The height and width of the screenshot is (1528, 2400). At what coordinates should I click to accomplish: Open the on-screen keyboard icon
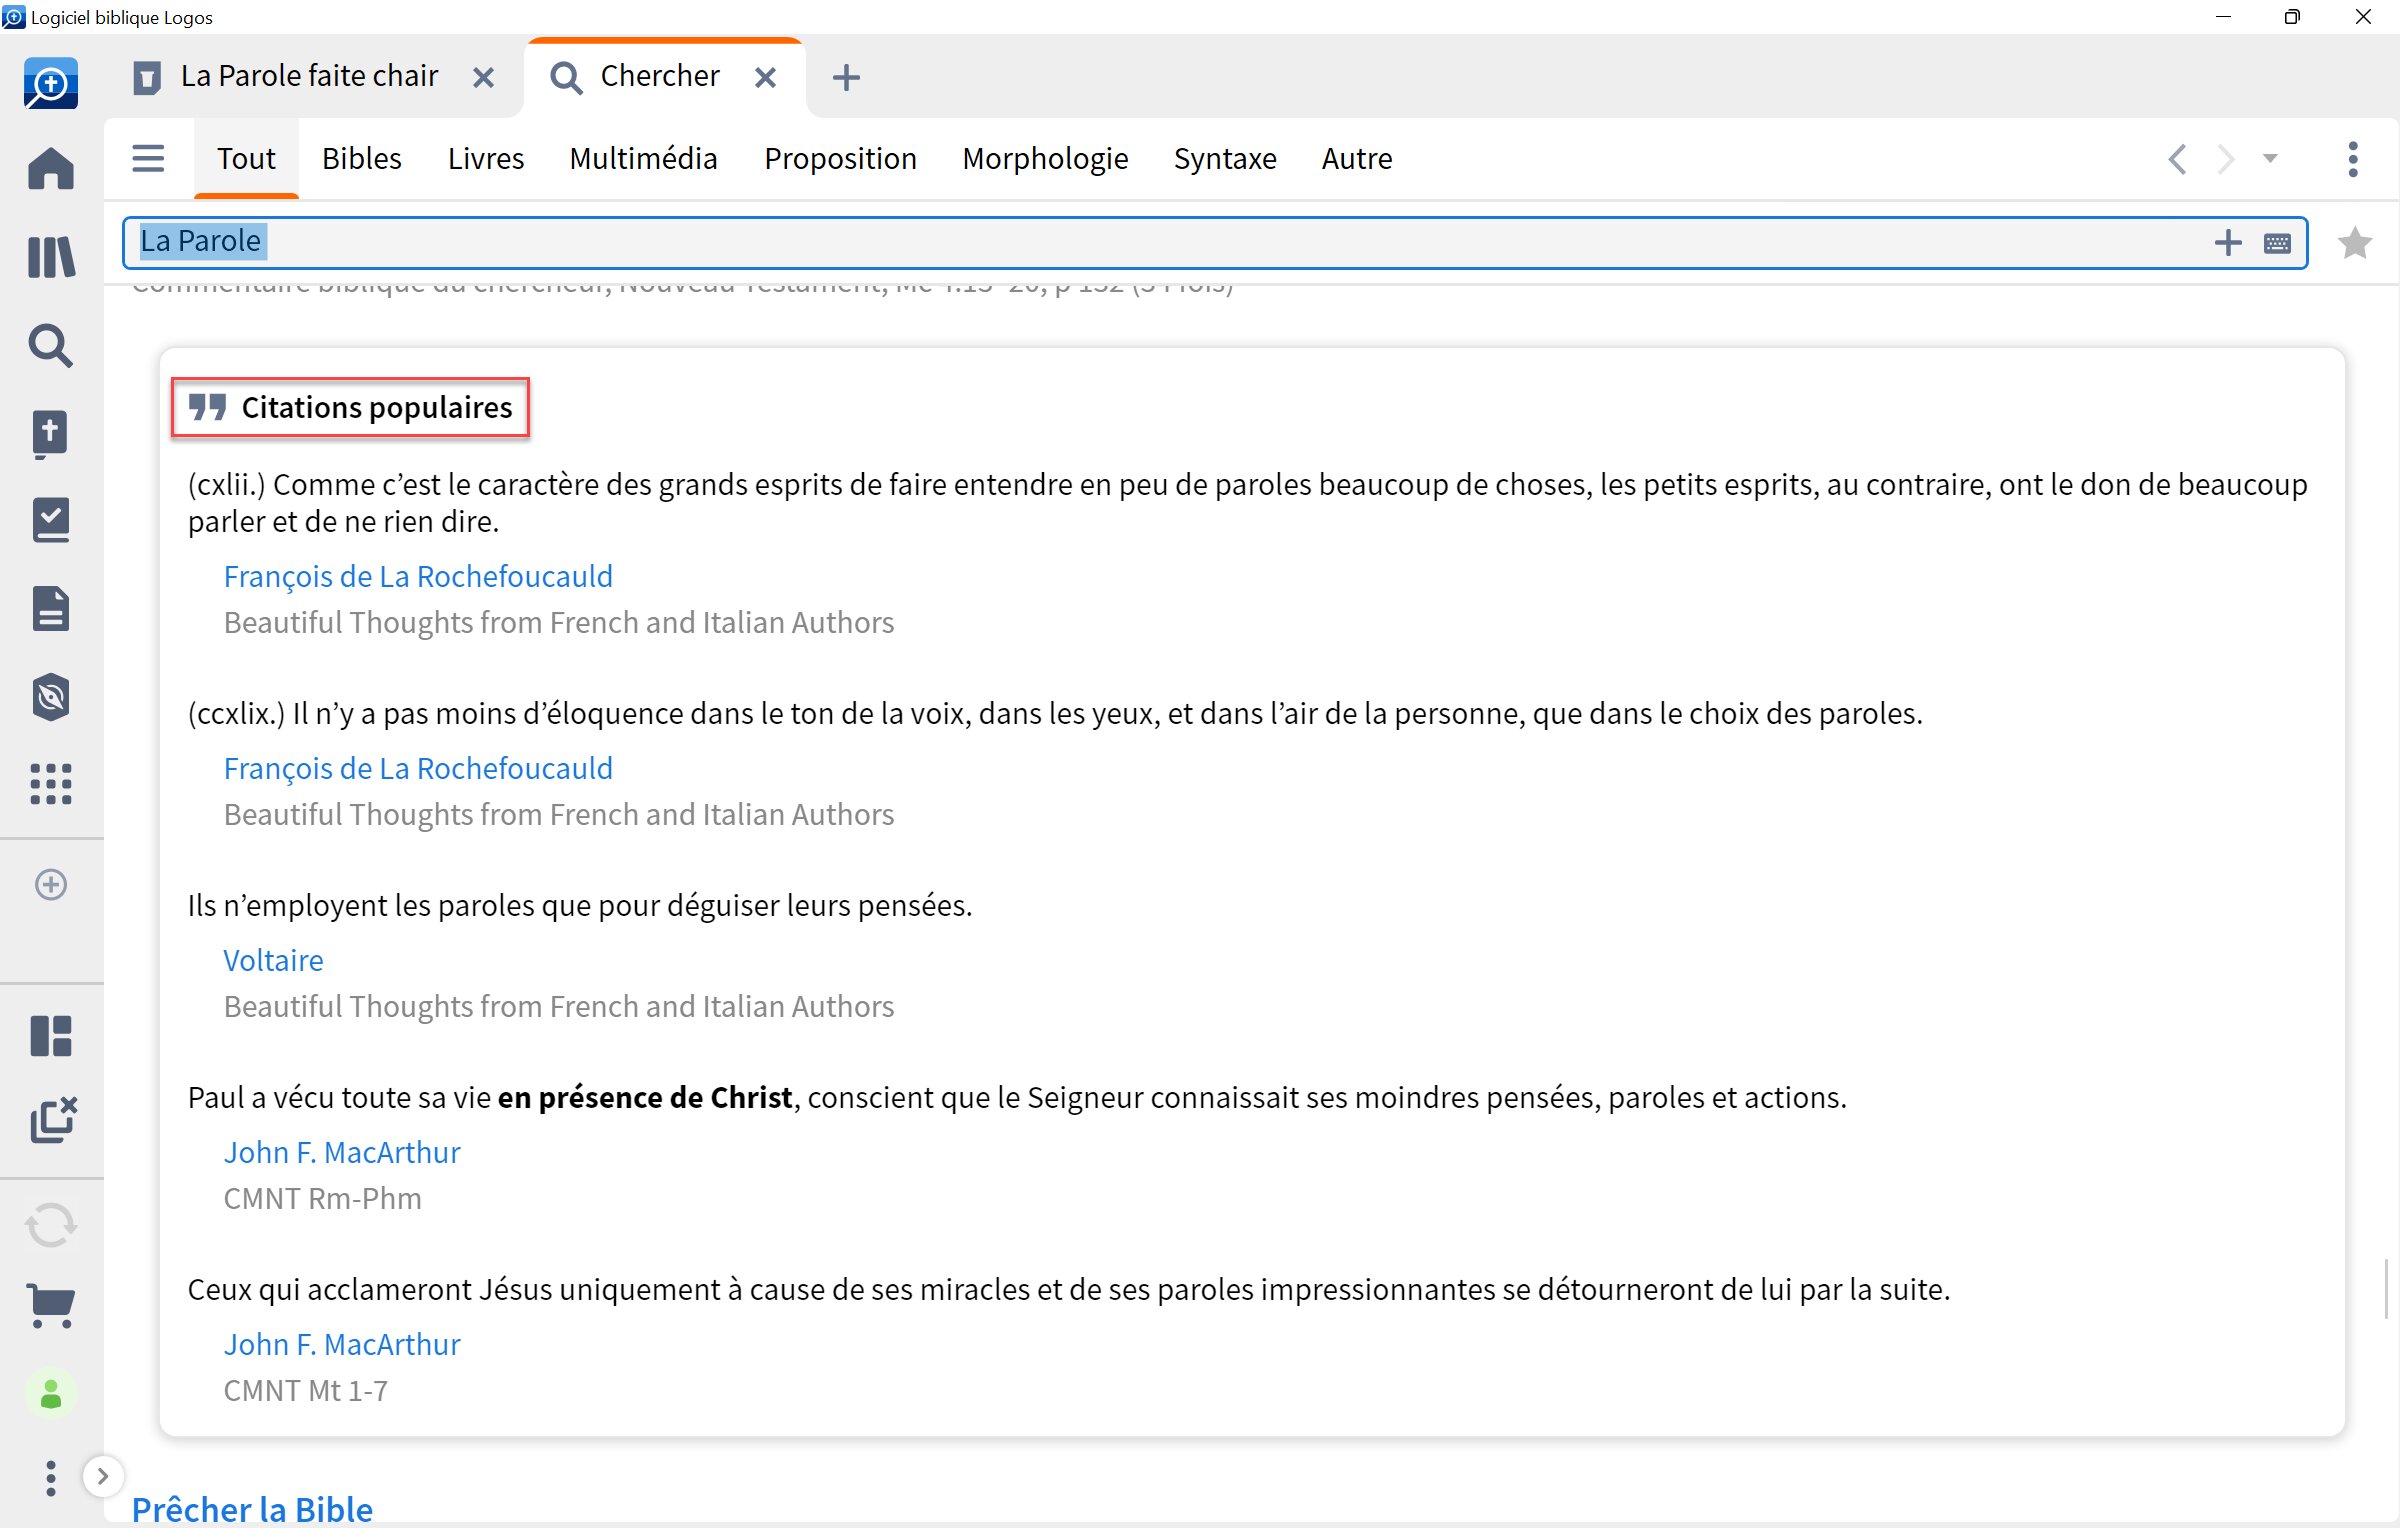(2277, 243)
